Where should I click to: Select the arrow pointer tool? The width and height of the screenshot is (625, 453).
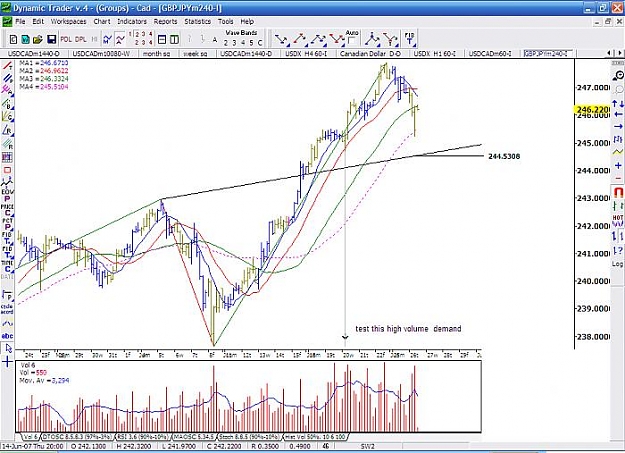point(8,349)
